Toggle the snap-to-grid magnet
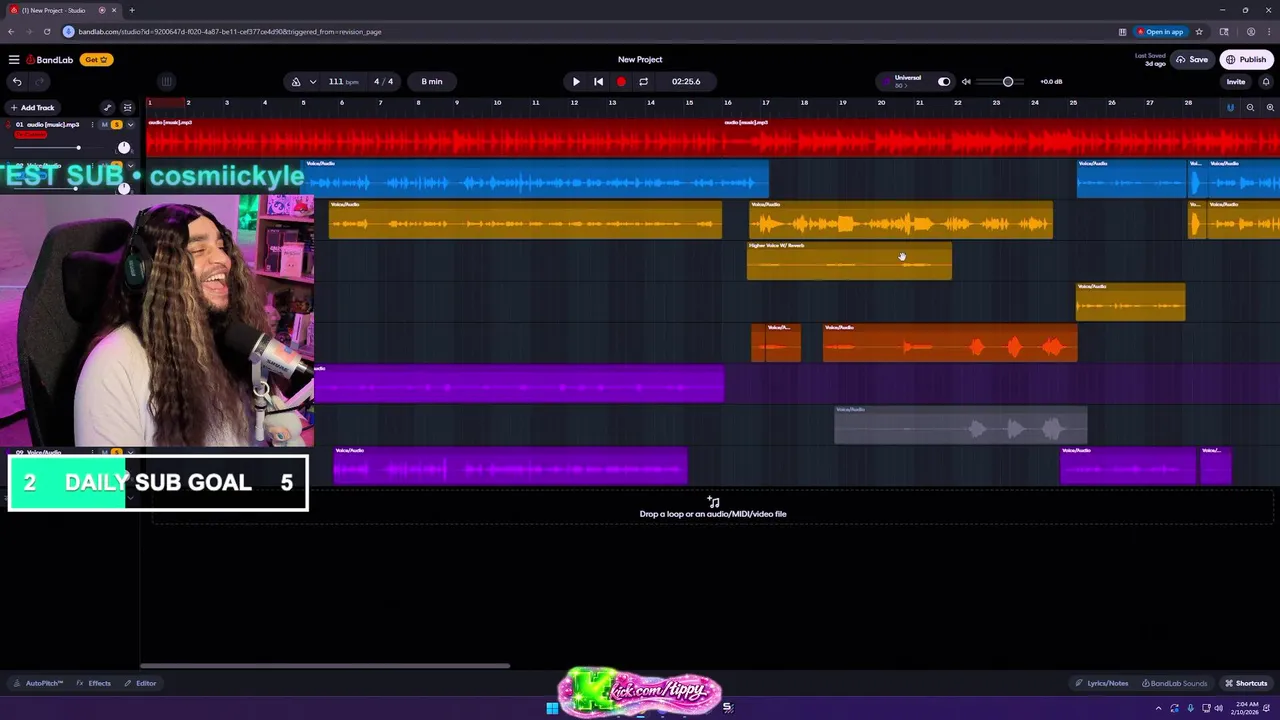This screenshot has height=720, width=1280. tap(1231, 108)
